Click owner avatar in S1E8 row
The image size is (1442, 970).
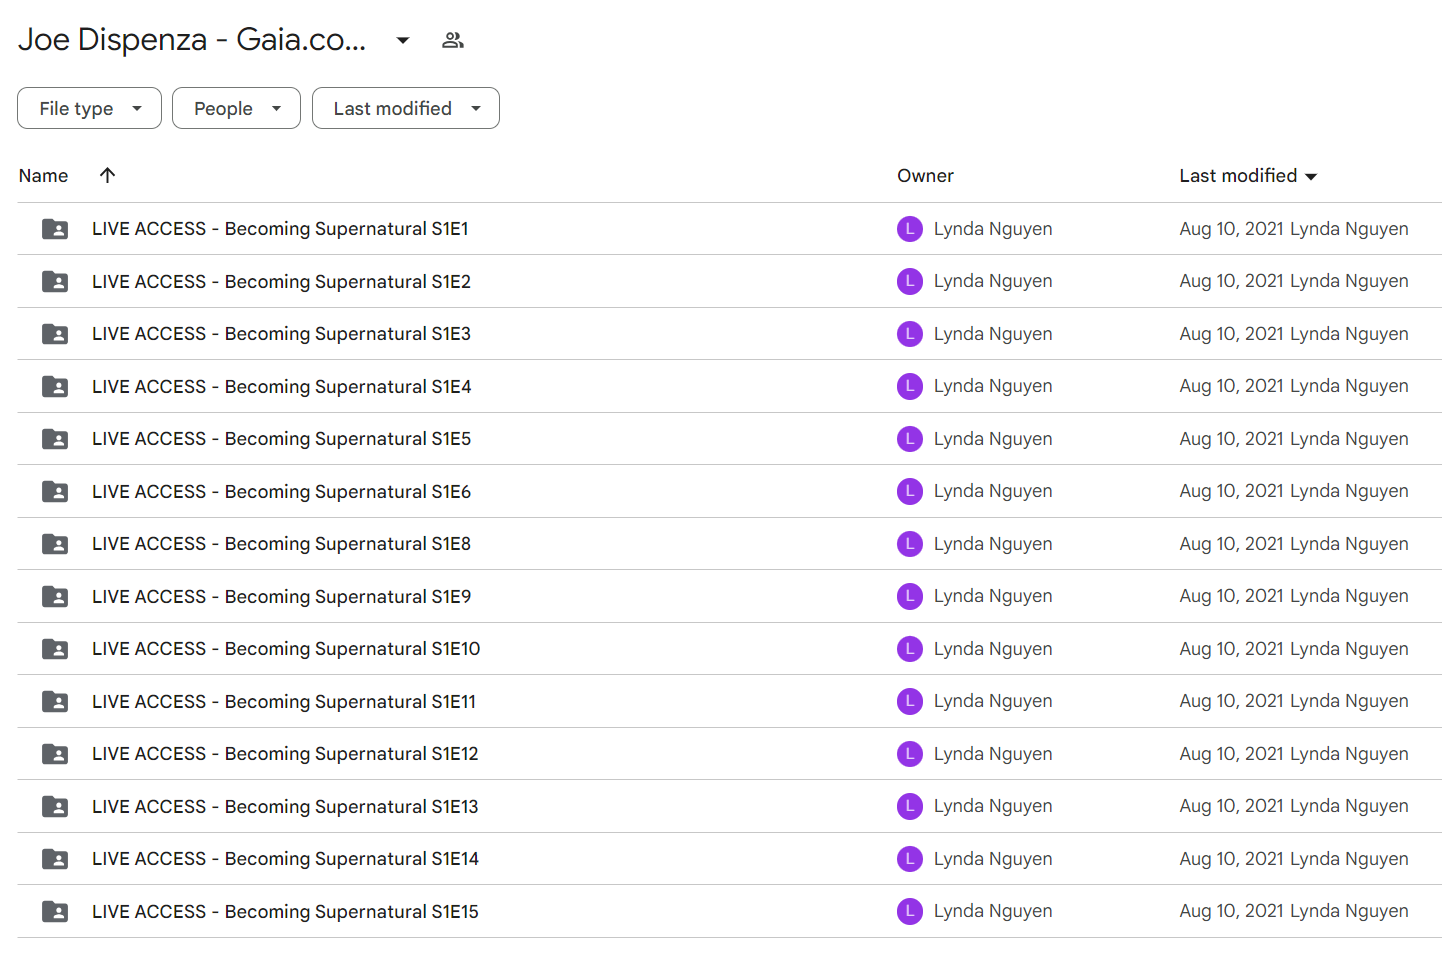[x=910, y=544]
